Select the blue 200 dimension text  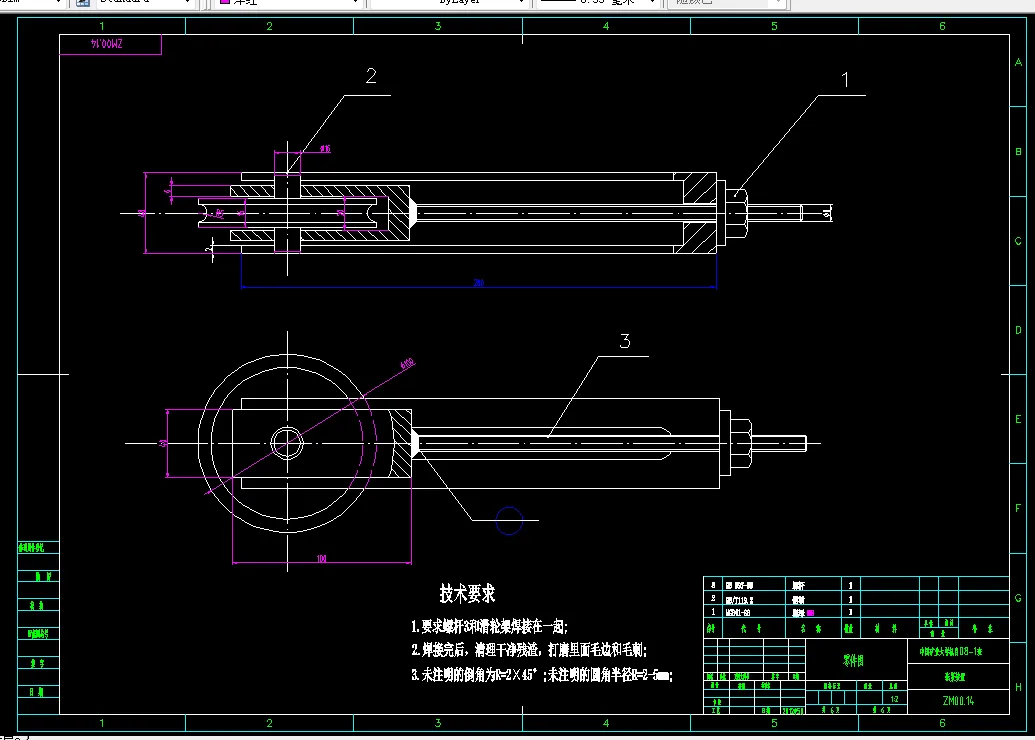tap(479, 283)
